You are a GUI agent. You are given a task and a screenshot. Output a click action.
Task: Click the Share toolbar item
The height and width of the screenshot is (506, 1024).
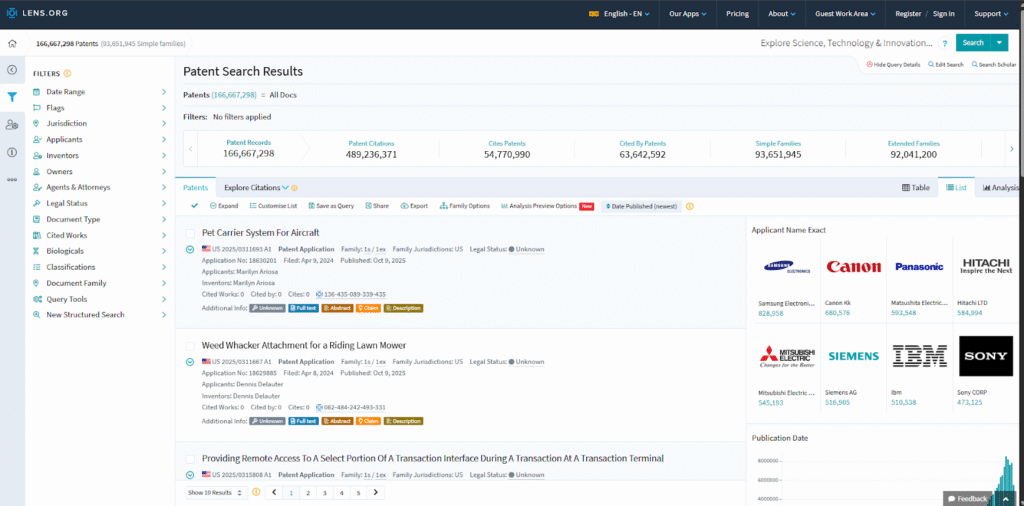click(377, 206)
